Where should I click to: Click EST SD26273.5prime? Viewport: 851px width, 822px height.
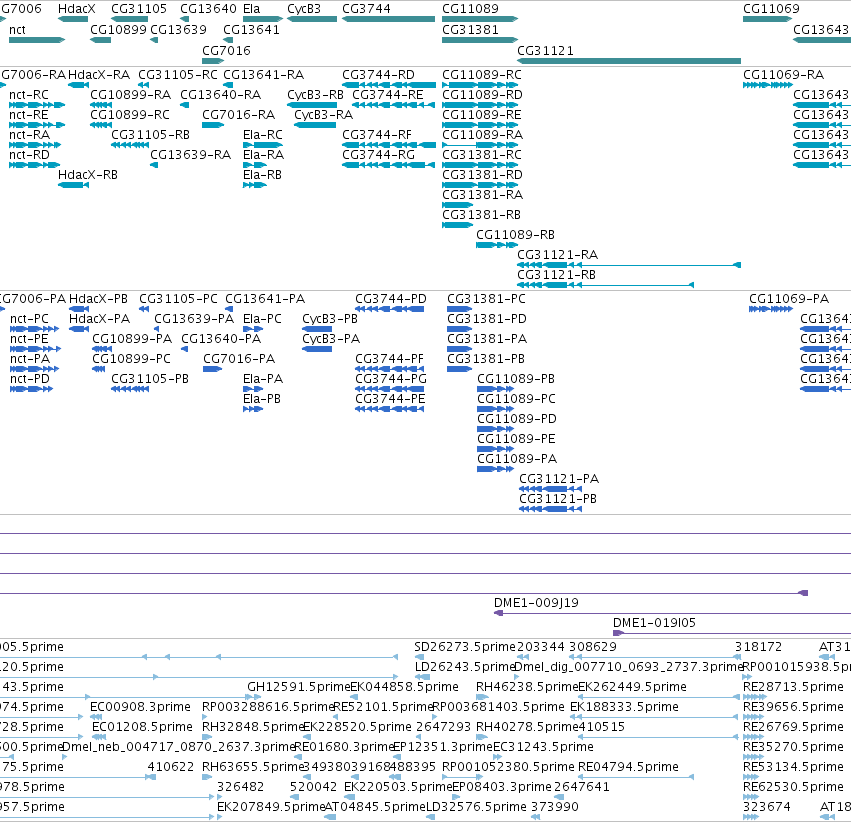(465, 647)
